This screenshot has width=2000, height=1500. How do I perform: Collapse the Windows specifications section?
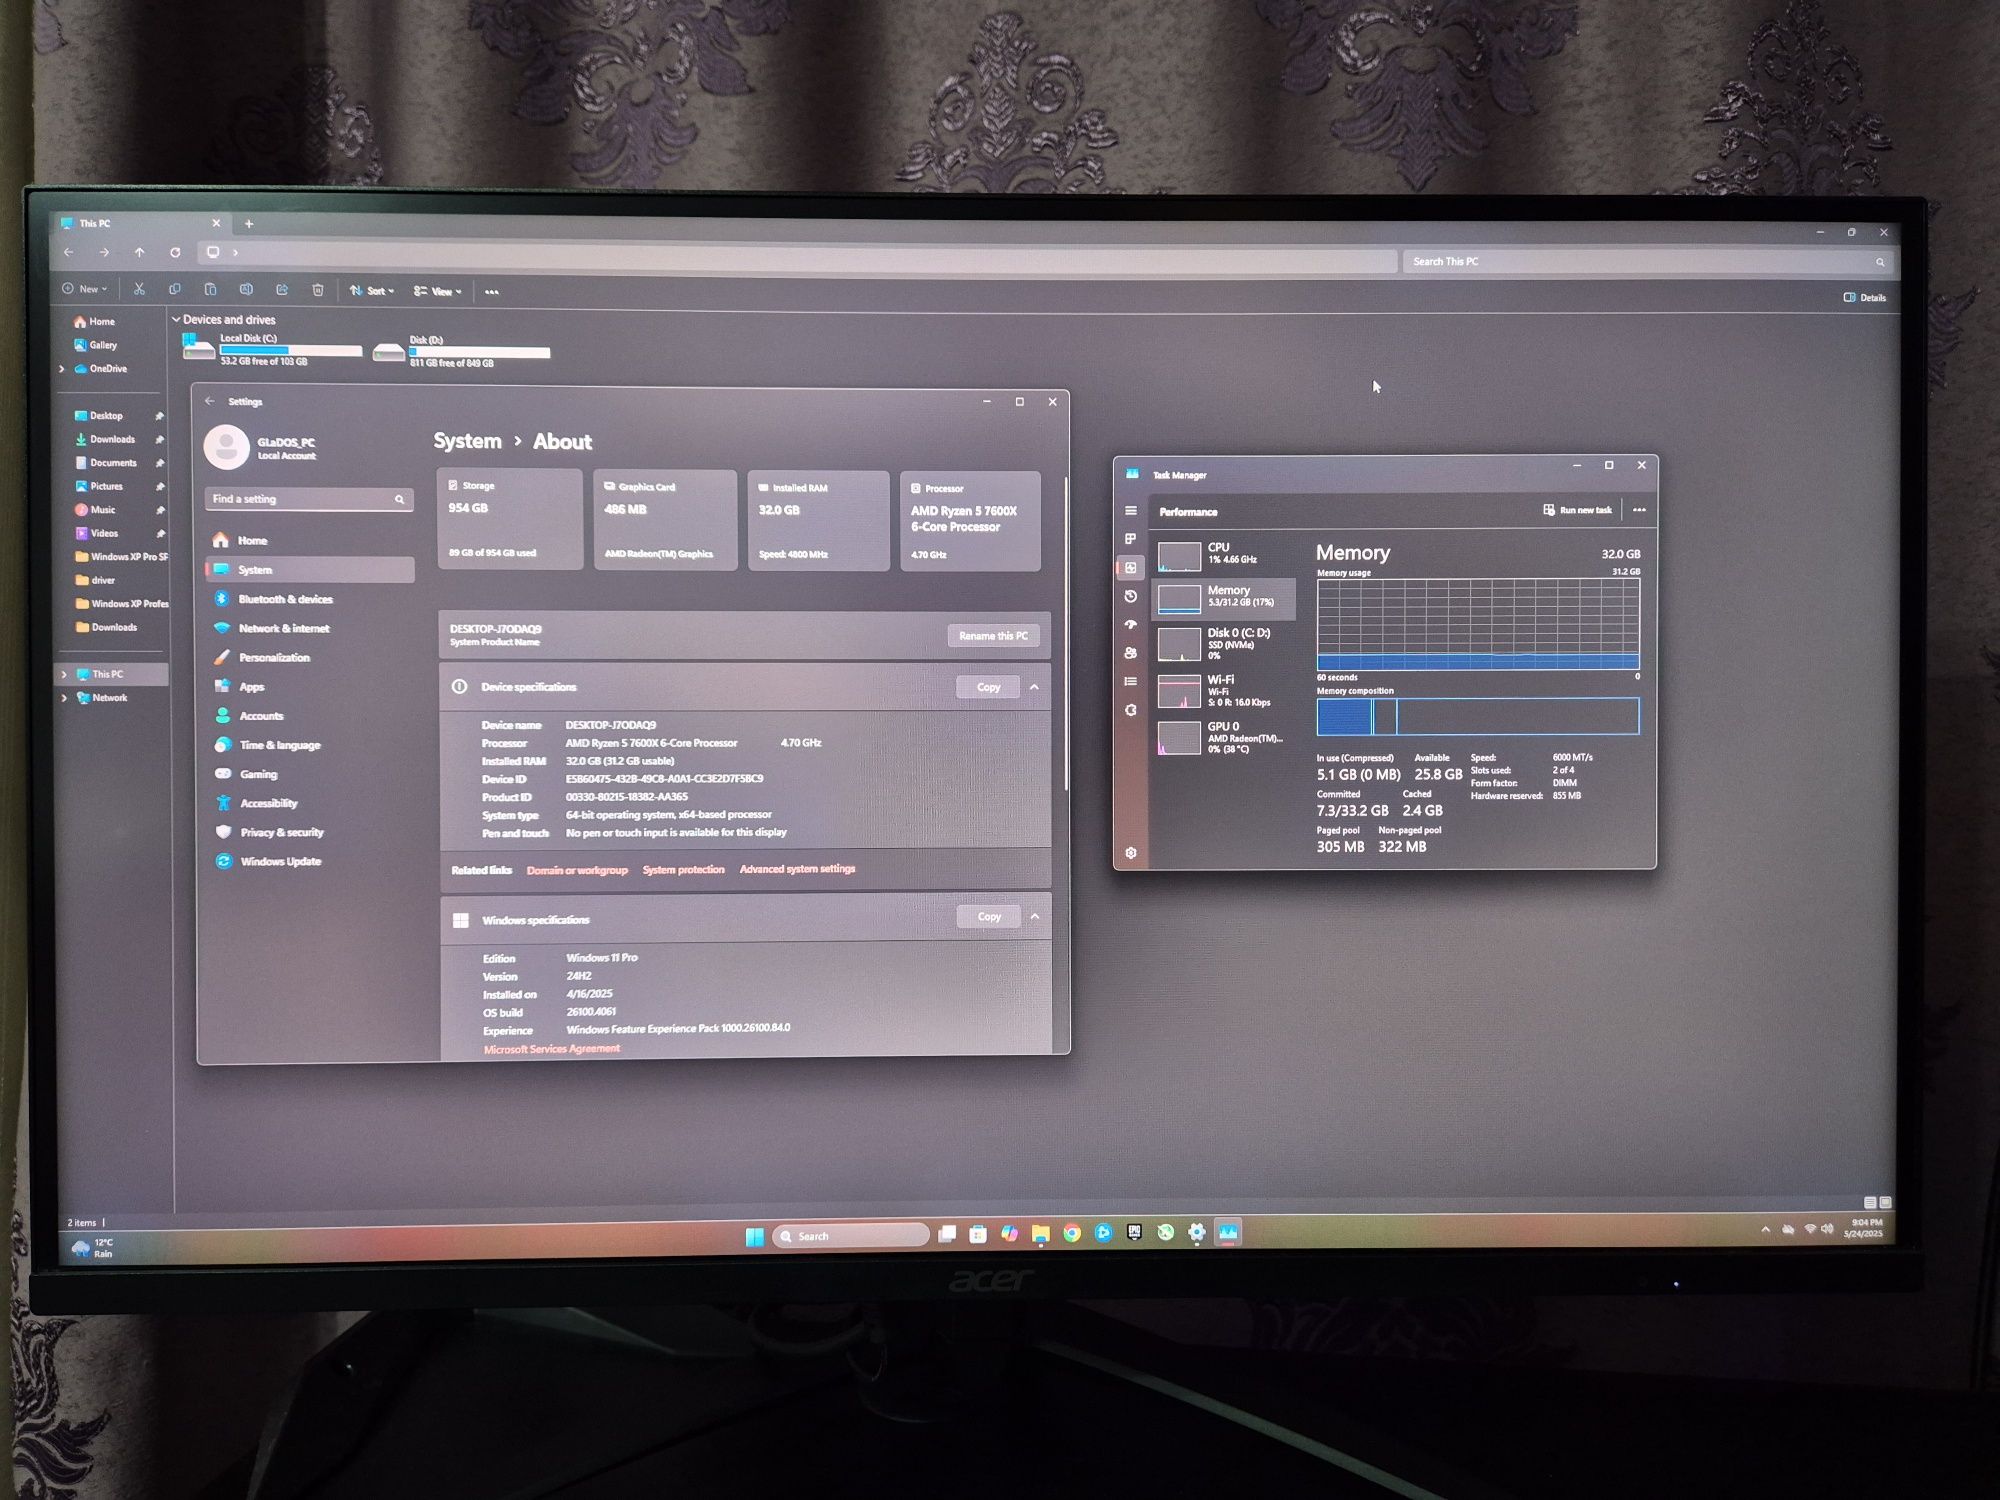click(1035, 916)
